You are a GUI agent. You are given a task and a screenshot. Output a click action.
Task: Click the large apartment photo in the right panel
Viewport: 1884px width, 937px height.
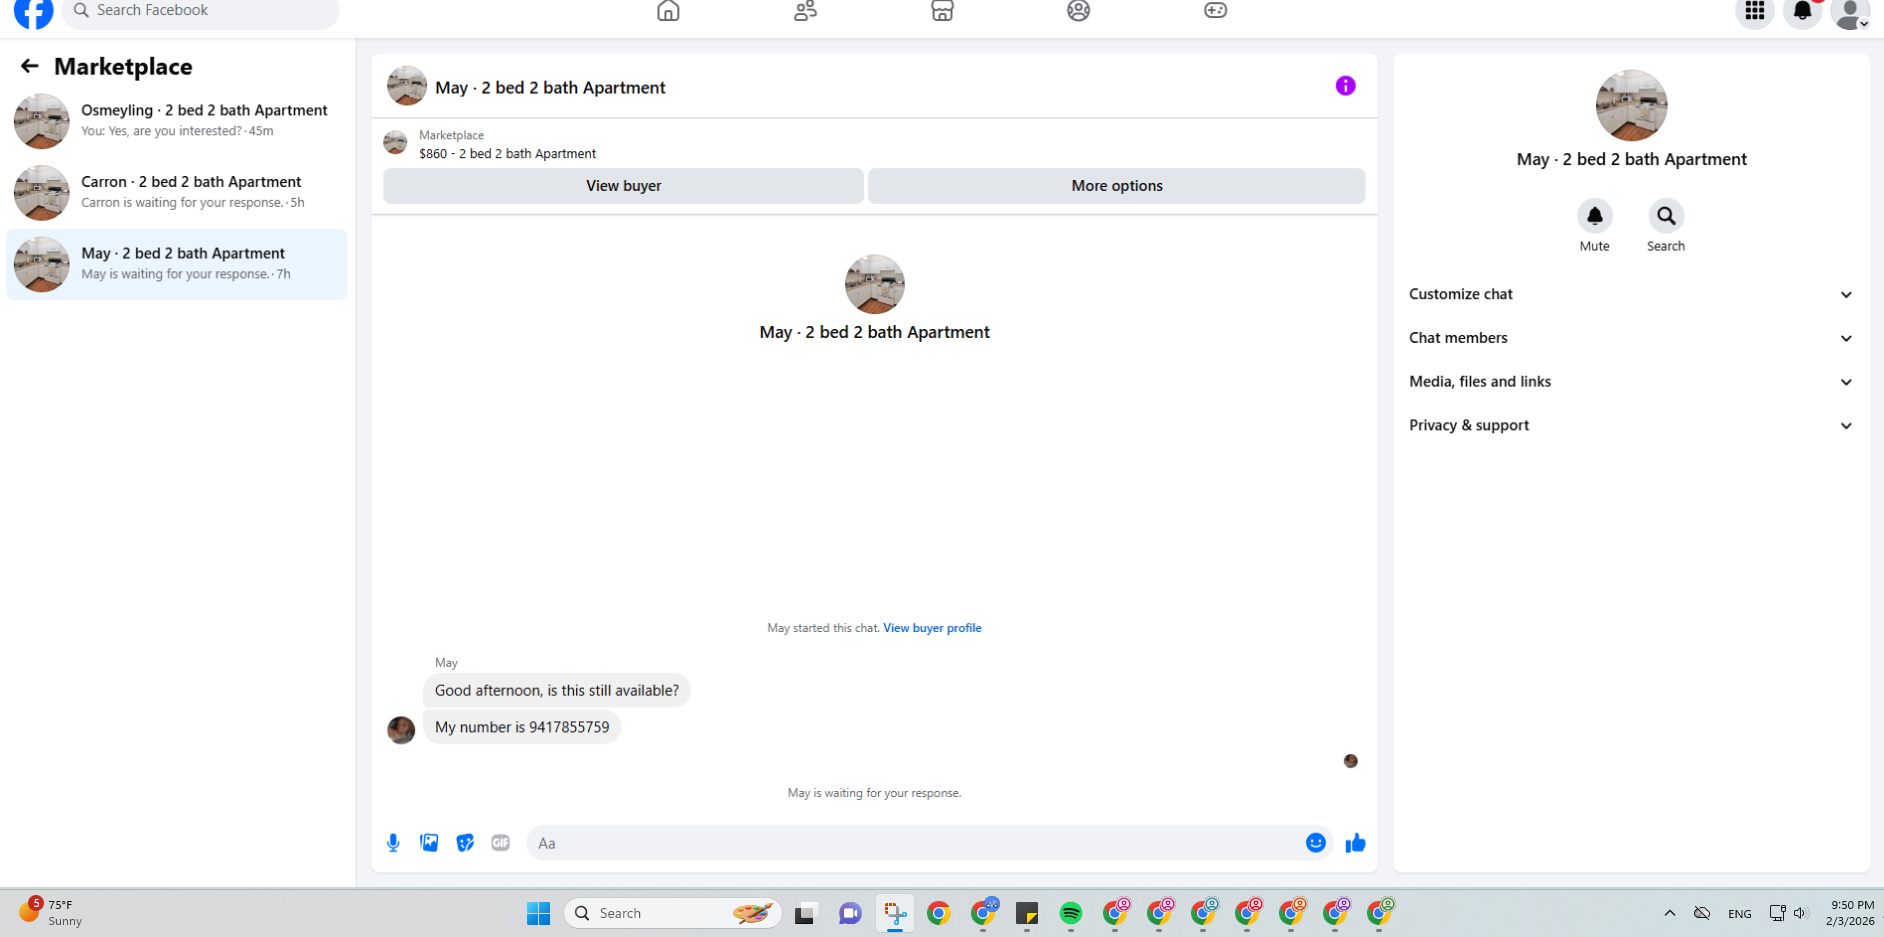(1631, 105)
